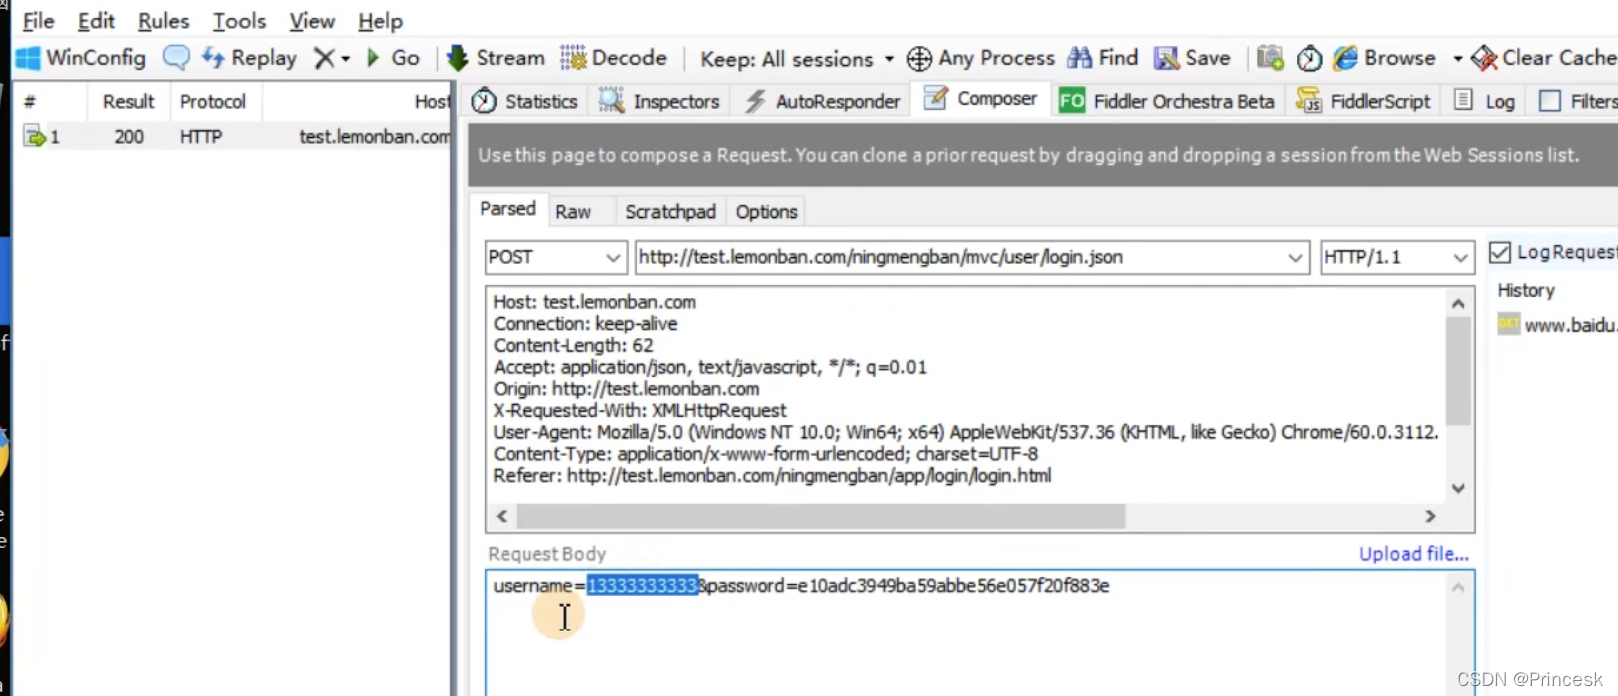Open the Scratchpad sub-tab
The width and height of the screenshot is (1618, 696).
670,212
